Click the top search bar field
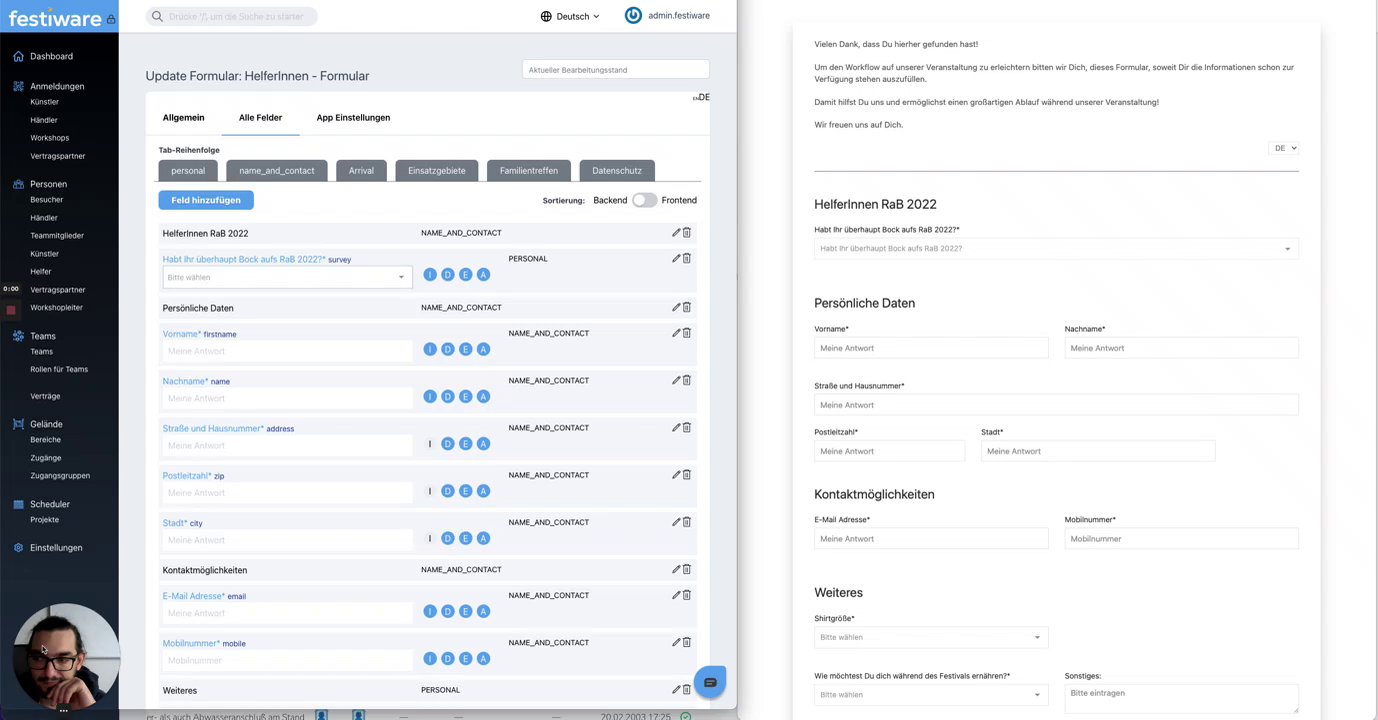Screen dimensions: 1378x720 232,16
